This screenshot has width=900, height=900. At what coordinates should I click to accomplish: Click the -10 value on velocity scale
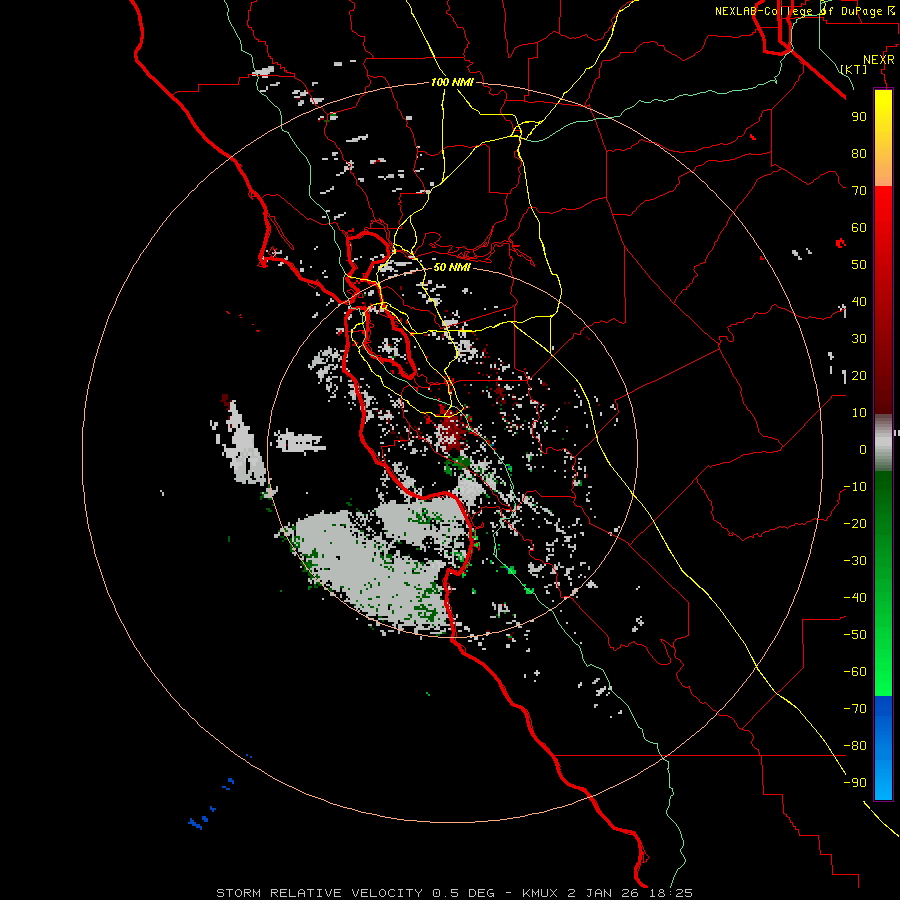855,487
